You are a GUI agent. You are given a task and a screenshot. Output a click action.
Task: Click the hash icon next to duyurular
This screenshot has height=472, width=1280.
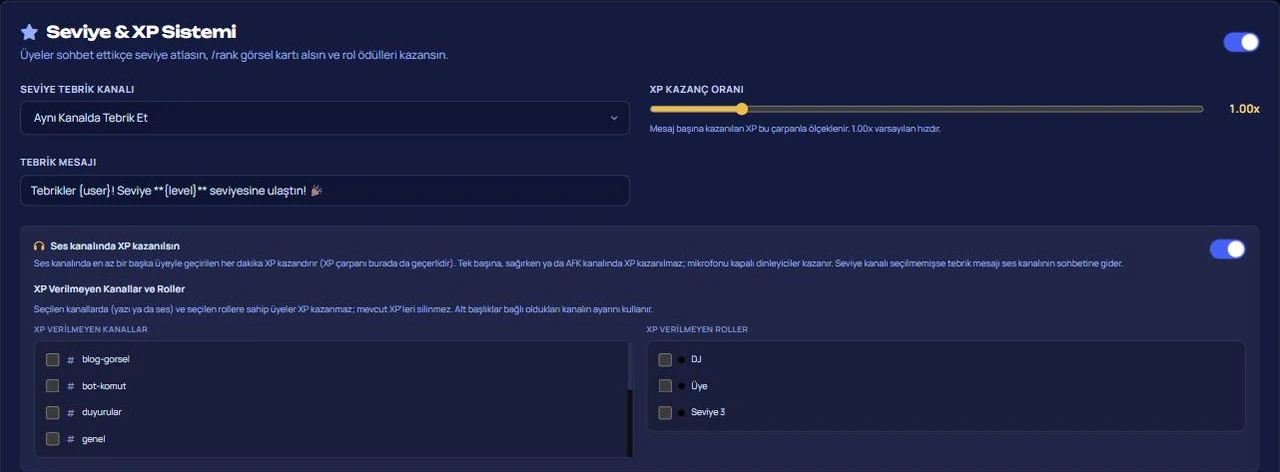tap(71, 412)
